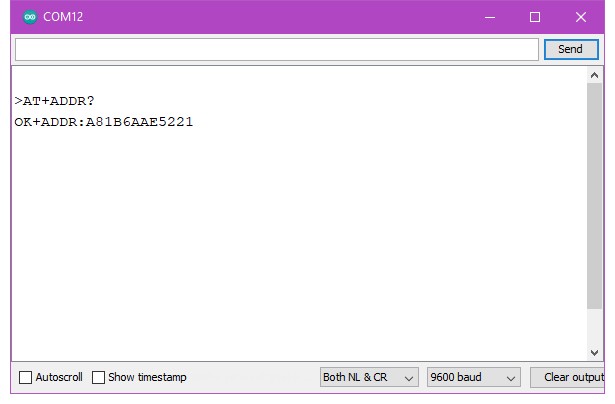The height and width of the screenshot is (404, 615).
Task: Click the Clear output button
Action: (571, 378)
